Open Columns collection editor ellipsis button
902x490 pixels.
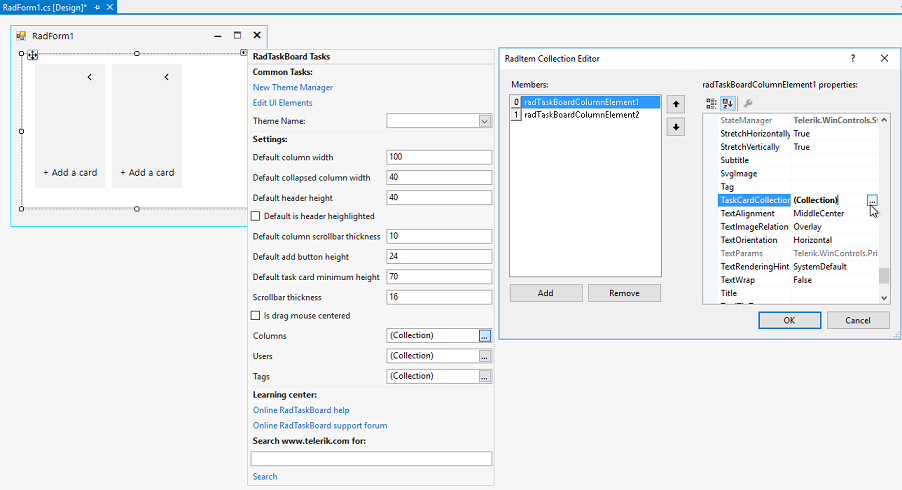point(484,336)
